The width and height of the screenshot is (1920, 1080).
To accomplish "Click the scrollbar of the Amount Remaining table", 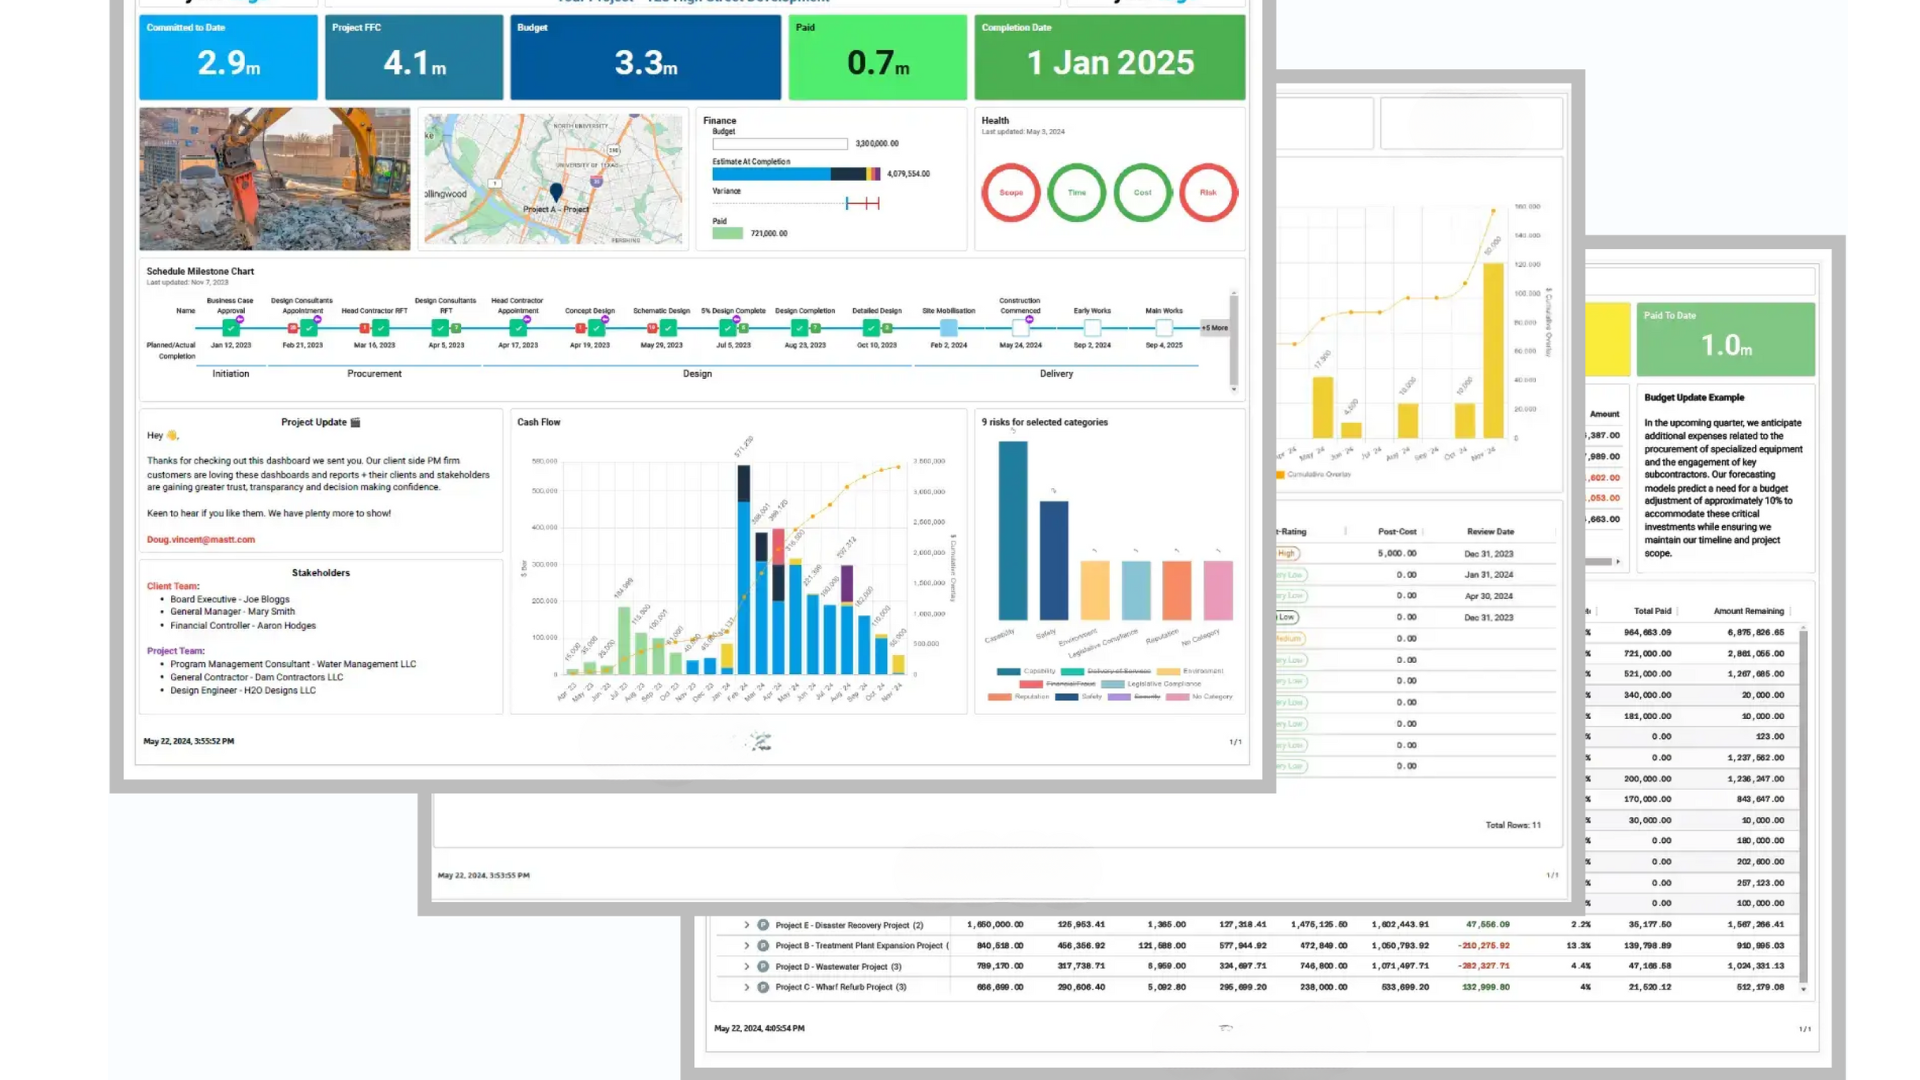I will click(x=1804, y=807).
